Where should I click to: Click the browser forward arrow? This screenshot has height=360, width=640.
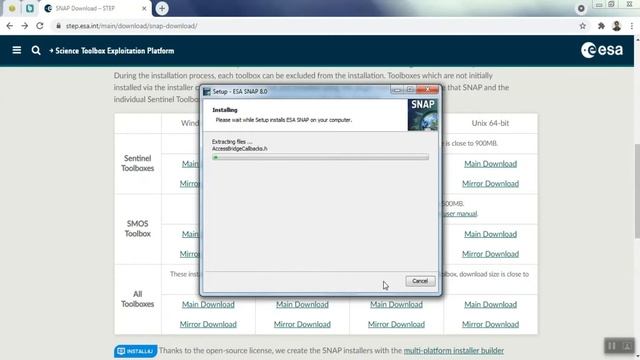24,26
